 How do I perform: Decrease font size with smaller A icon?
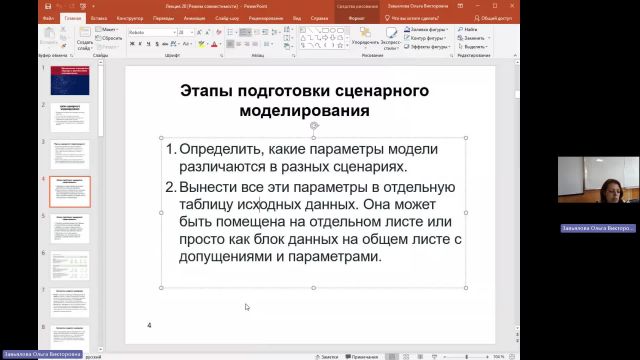[x=208, y=32]
